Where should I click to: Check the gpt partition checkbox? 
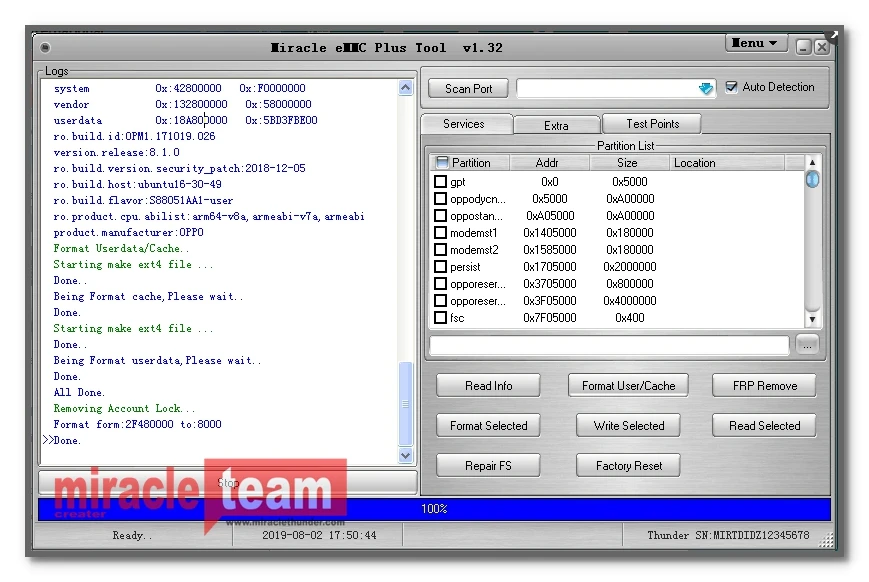coord(440,182)
